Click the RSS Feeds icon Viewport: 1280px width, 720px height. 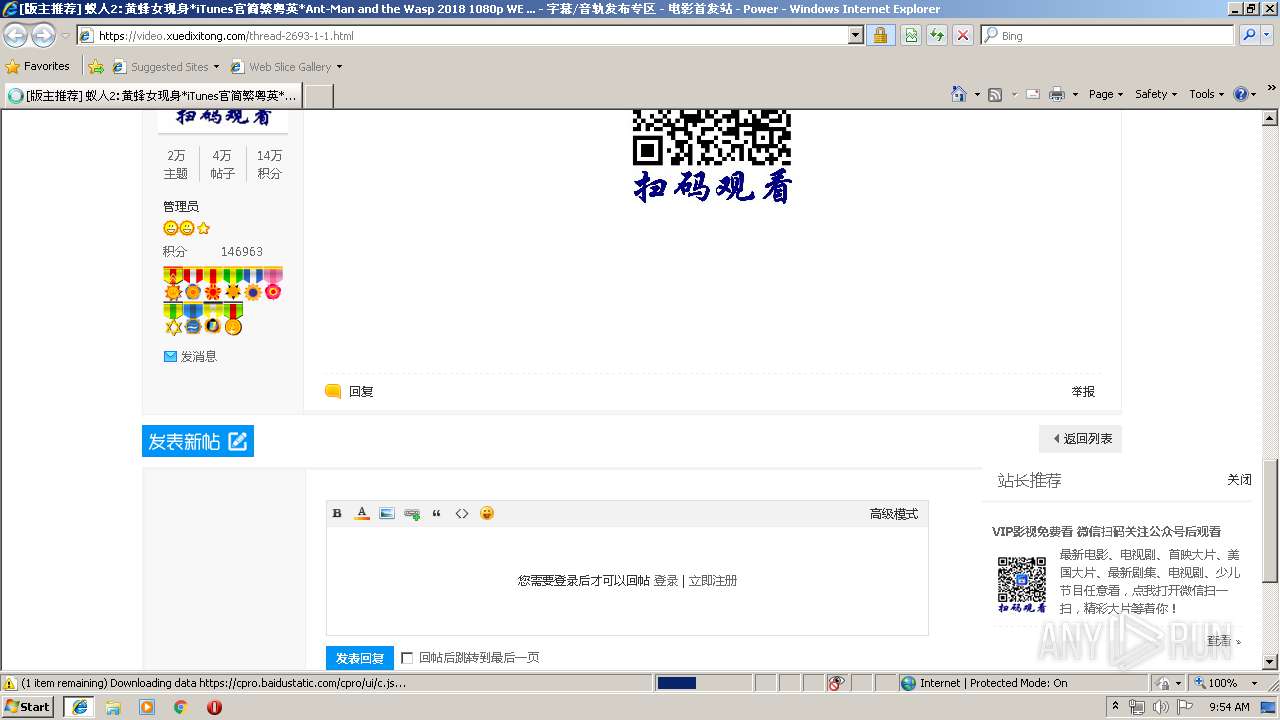click(x=995, y=94)
